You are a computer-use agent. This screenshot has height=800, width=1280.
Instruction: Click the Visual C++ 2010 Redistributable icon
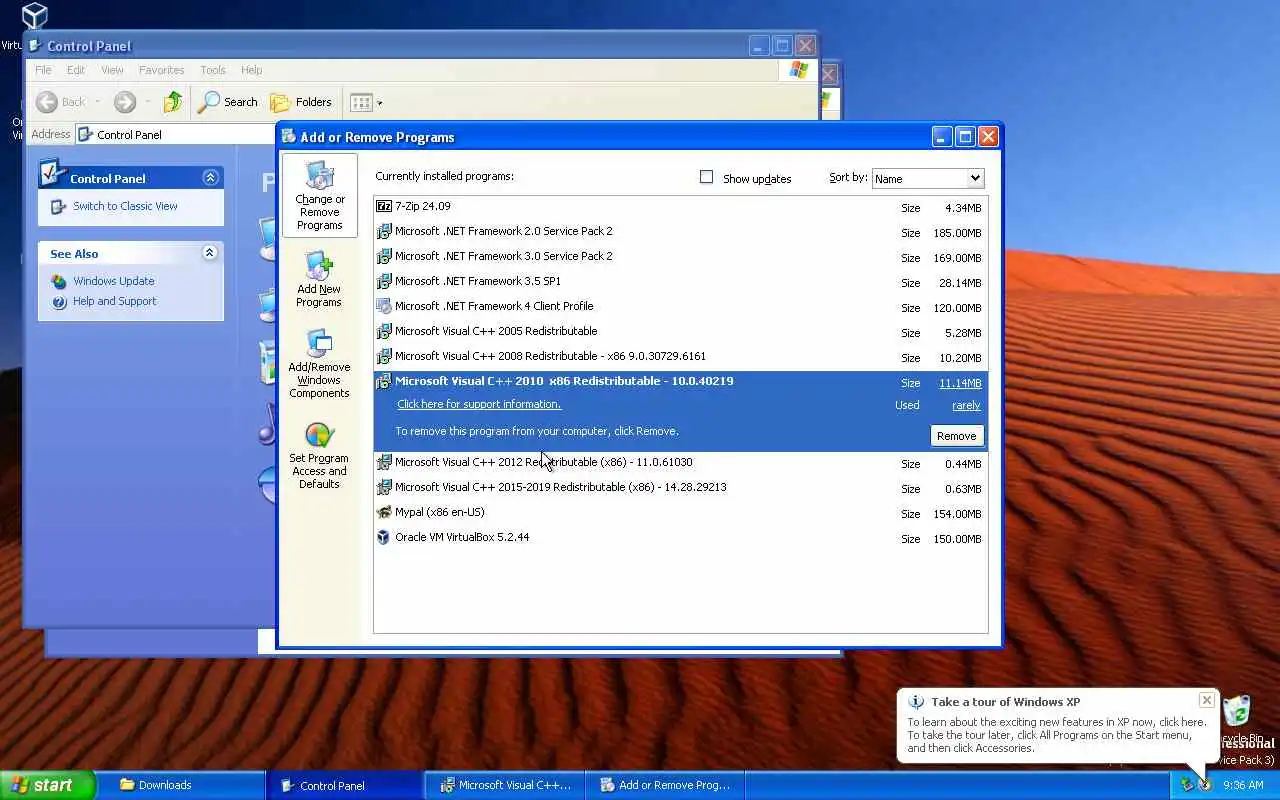(x=384, y=381)
